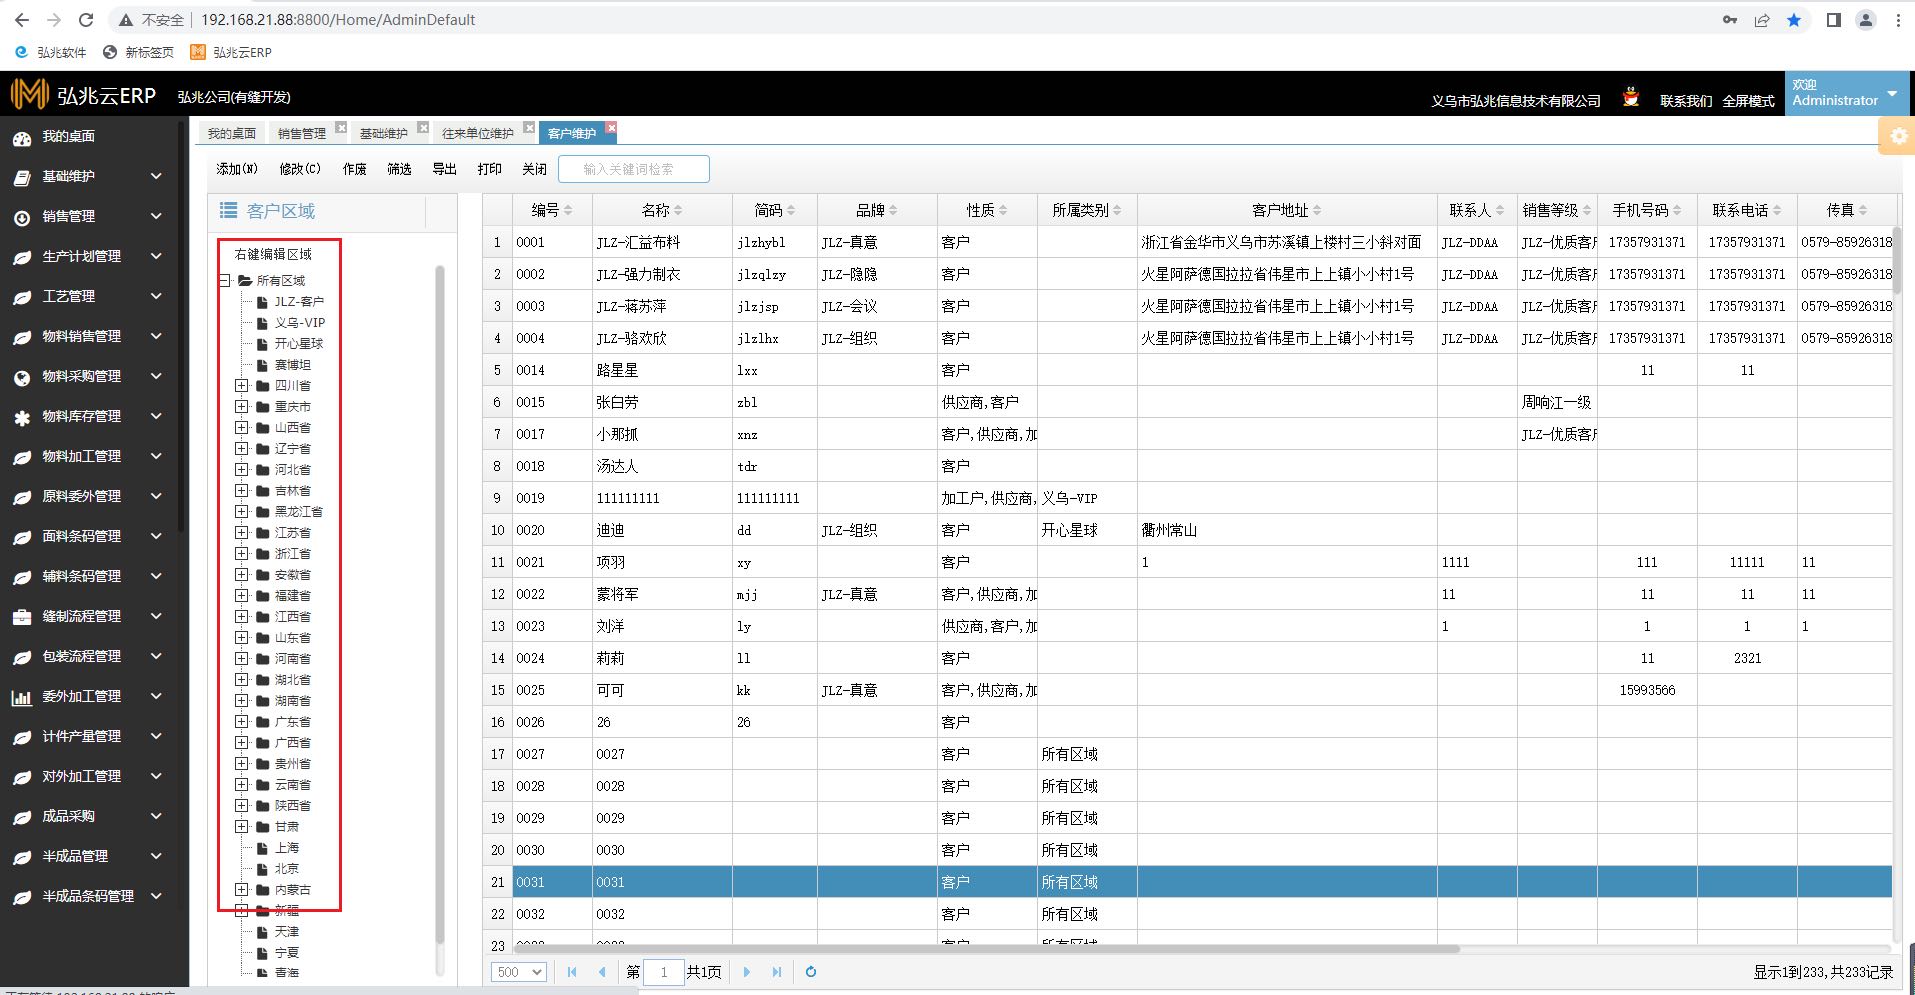Click the 物料销售管理 sidebar icon
Image resolution: width=1915 pixels, height=995 pixels.
pos(22,337)
